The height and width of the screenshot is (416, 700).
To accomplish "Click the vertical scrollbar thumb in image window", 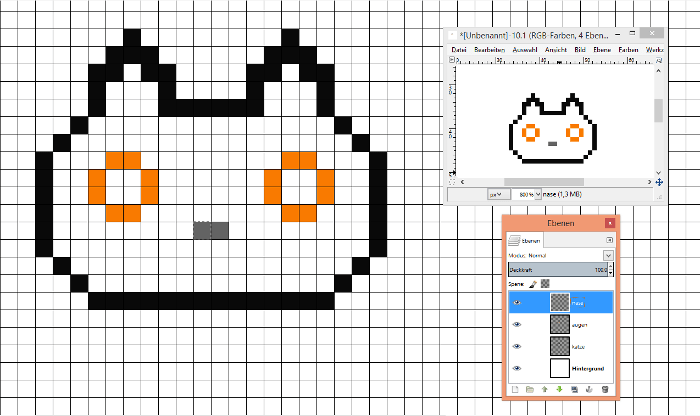I will [658, 110].
